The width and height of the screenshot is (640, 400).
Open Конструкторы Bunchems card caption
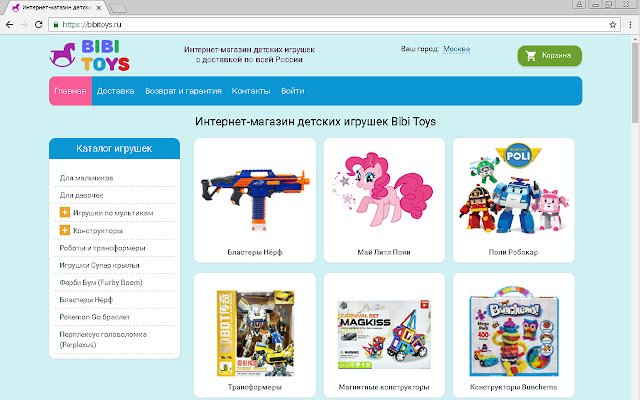(513, 387)
